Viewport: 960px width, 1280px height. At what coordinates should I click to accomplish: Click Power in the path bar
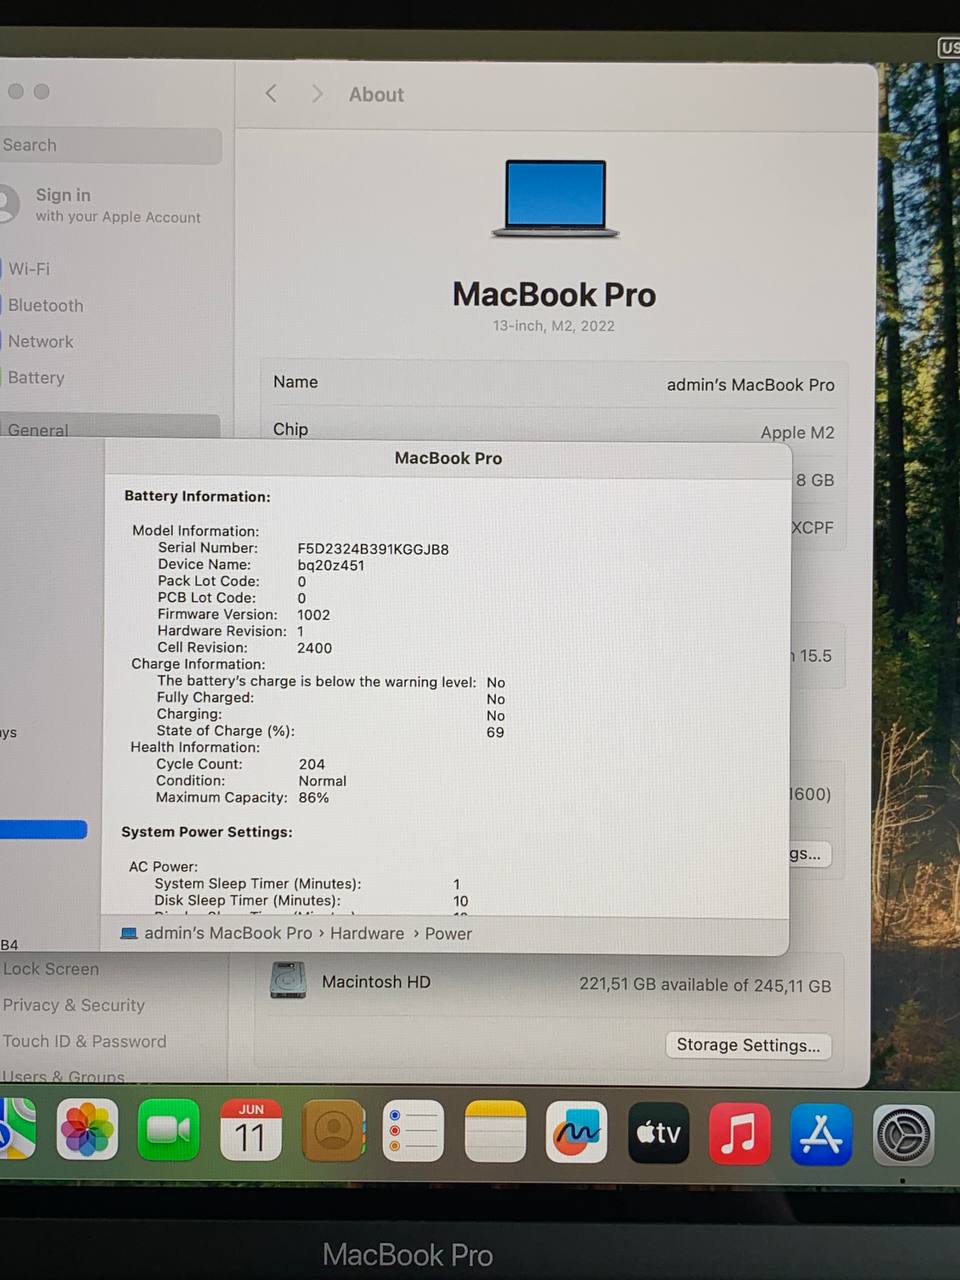[448, 933]
